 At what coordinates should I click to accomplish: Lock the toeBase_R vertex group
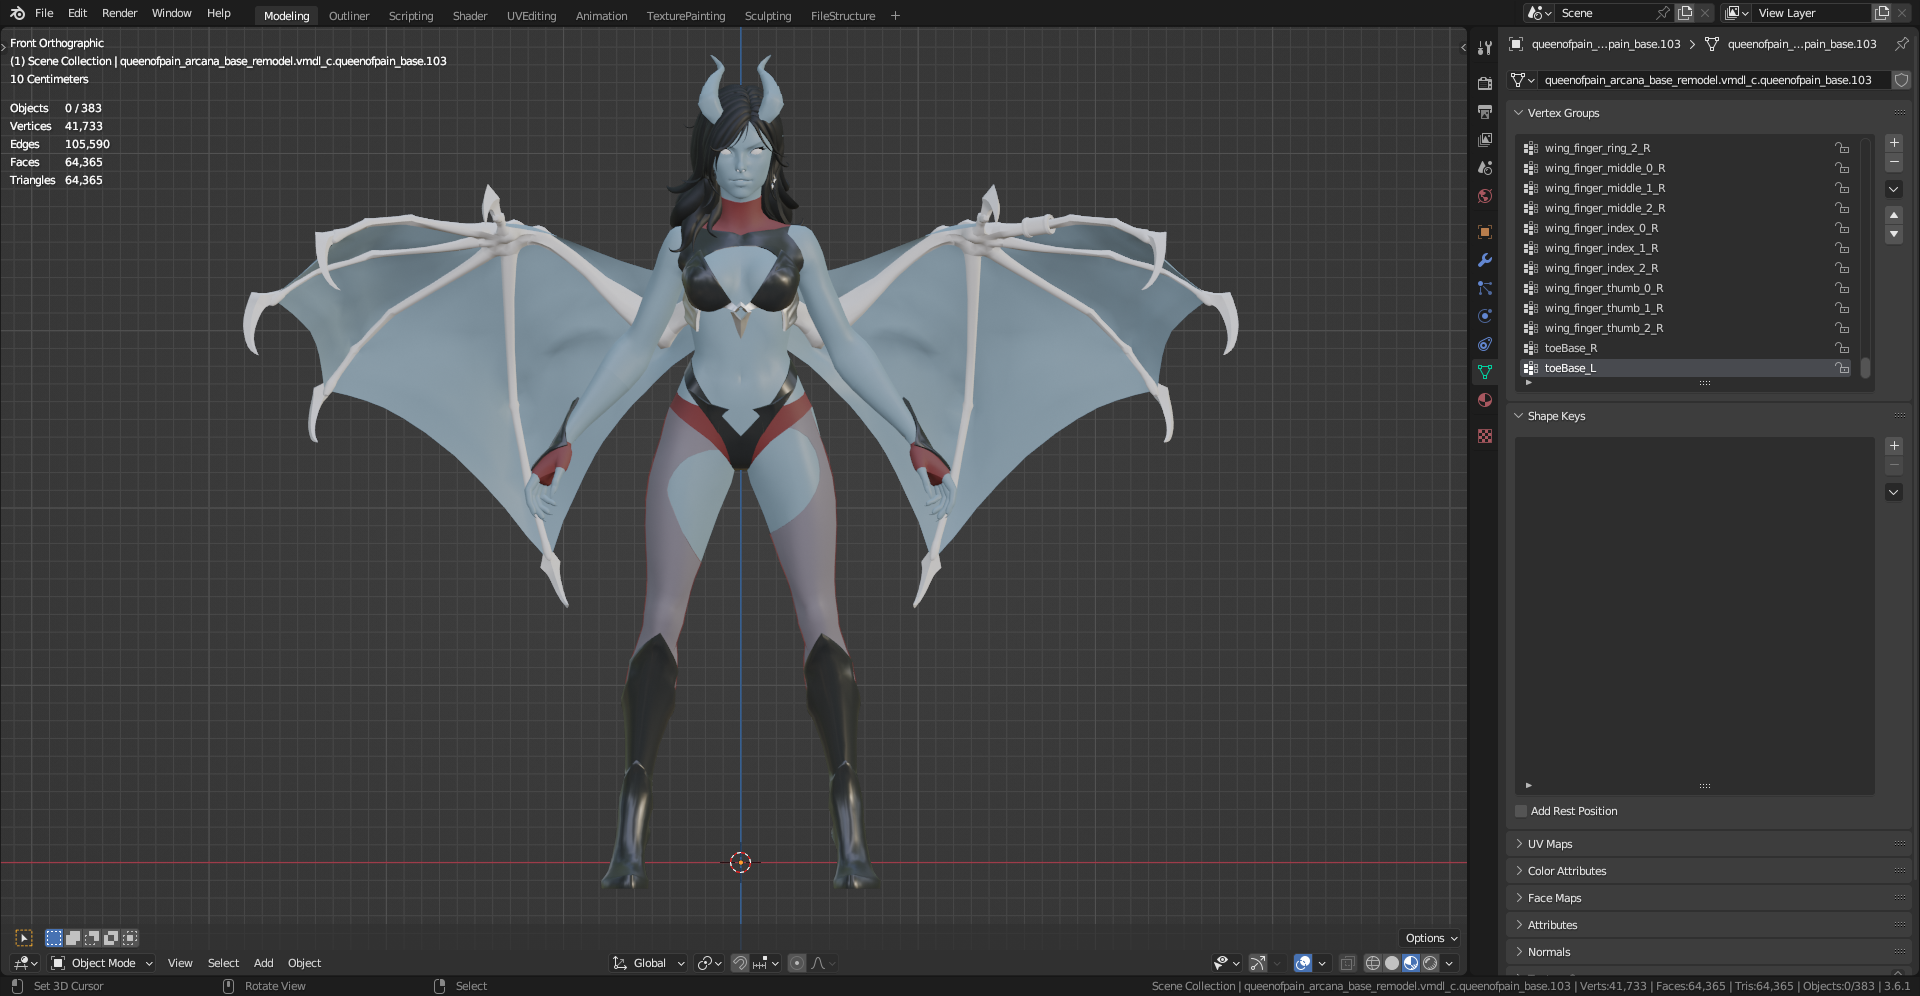(1843, 348)
